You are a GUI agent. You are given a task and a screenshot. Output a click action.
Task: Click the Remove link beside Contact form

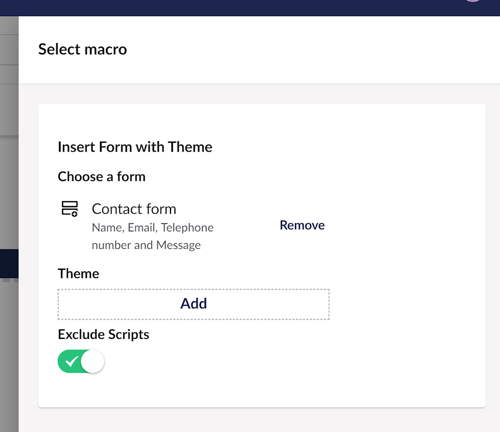tap(302, 225)
